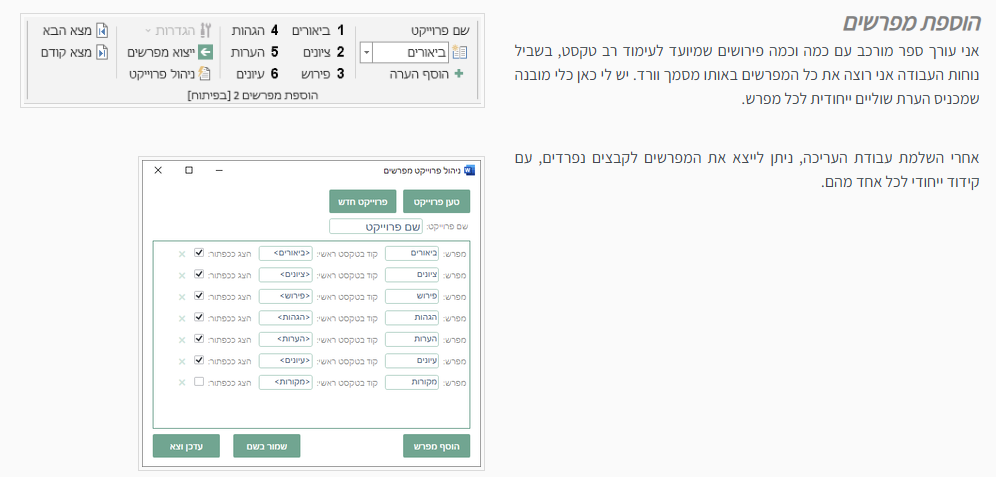Edit the code field <ציונים>
Viewport: 996px width, 477px height.
point(286,275)
